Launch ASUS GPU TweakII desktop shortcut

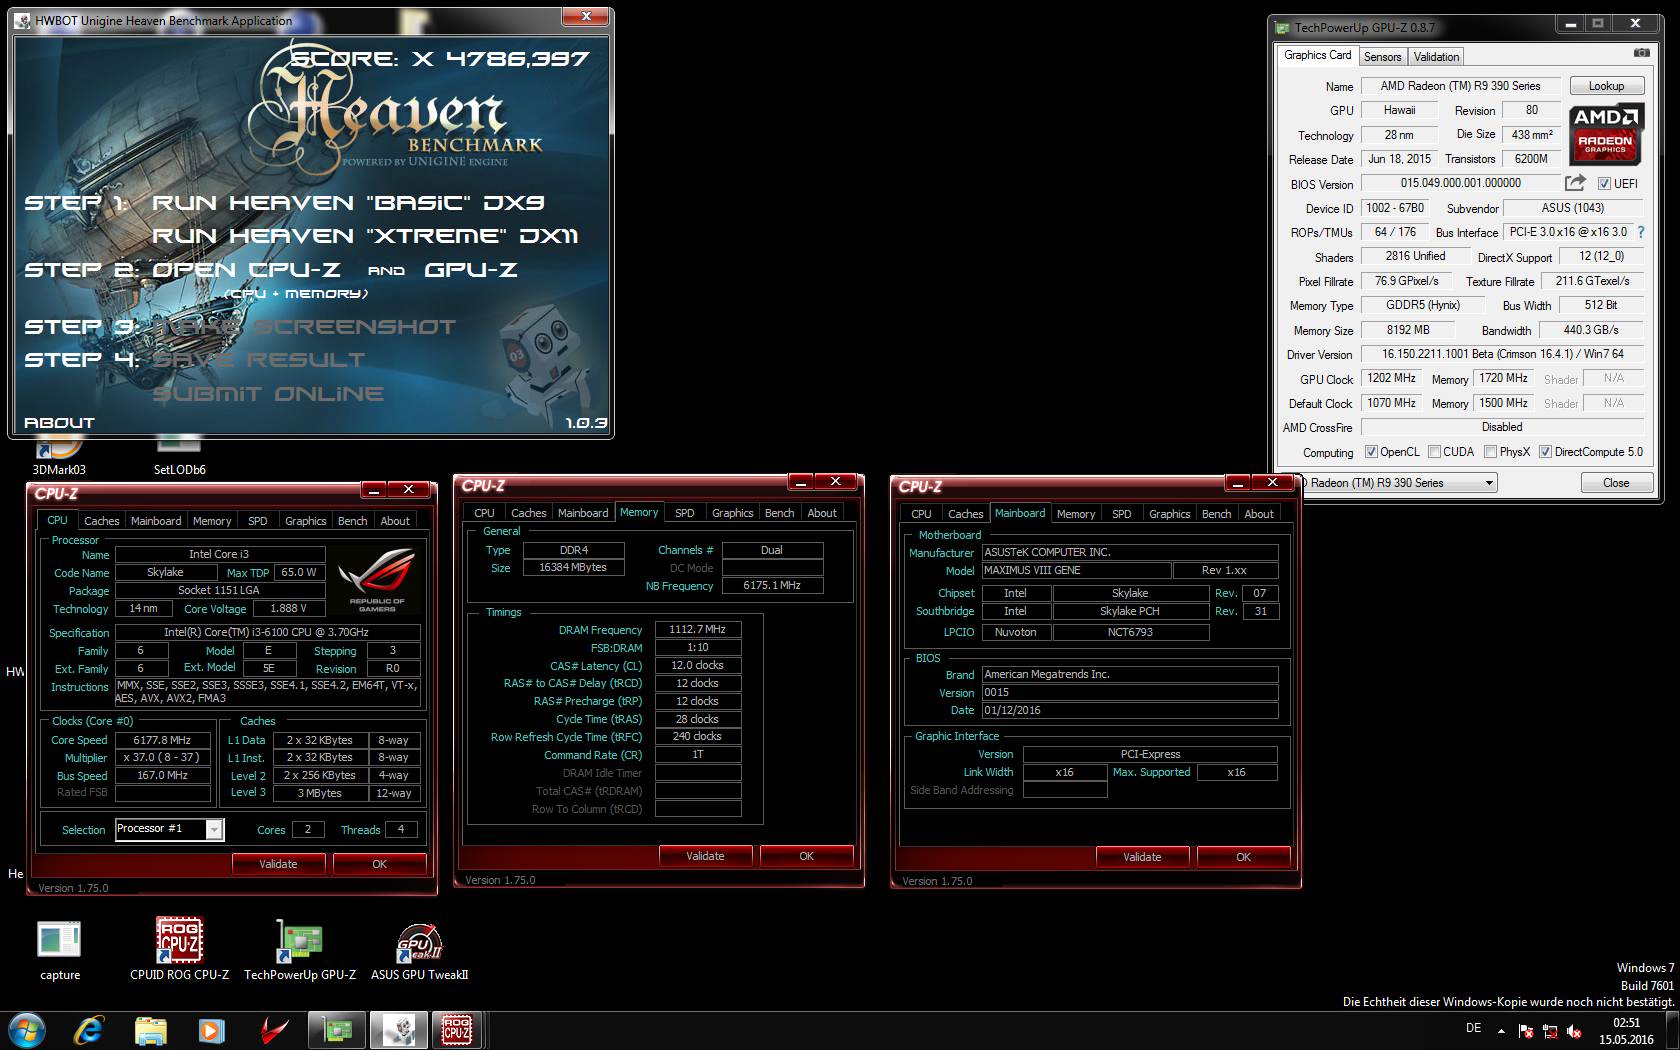[419, 950]
